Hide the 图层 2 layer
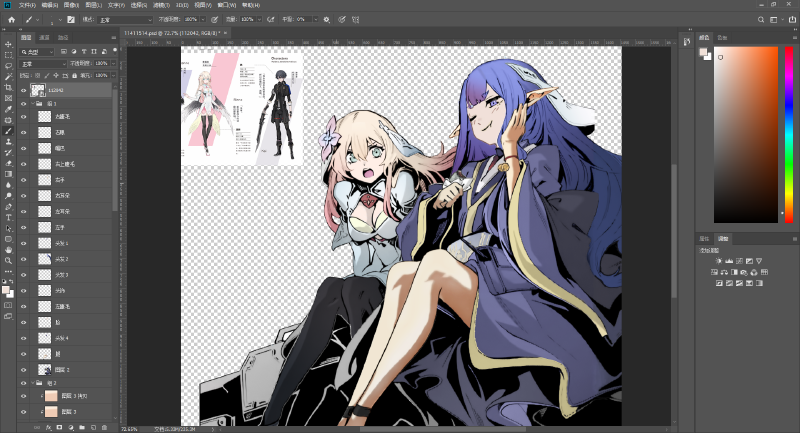 (x=23, y=370)
